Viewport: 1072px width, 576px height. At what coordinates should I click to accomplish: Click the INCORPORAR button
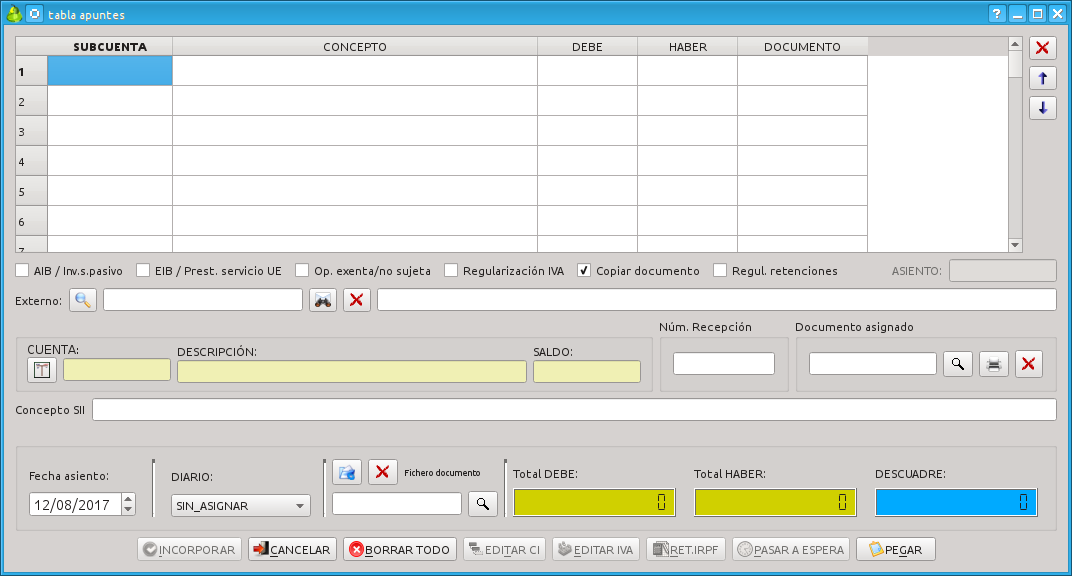tap(189, 549)
